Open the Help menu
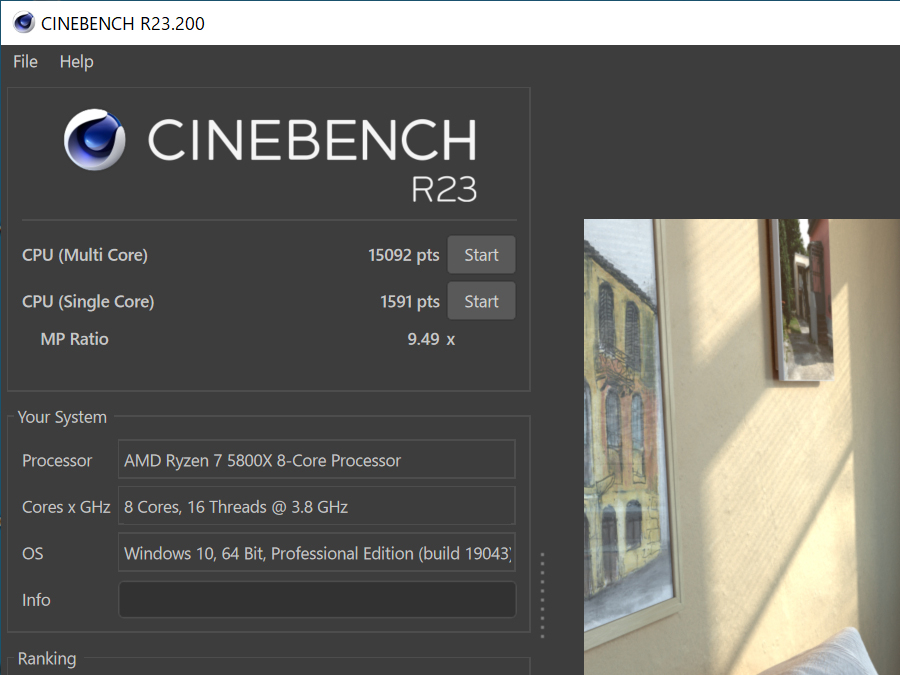 pyautogui.click(x=76, y=61)
